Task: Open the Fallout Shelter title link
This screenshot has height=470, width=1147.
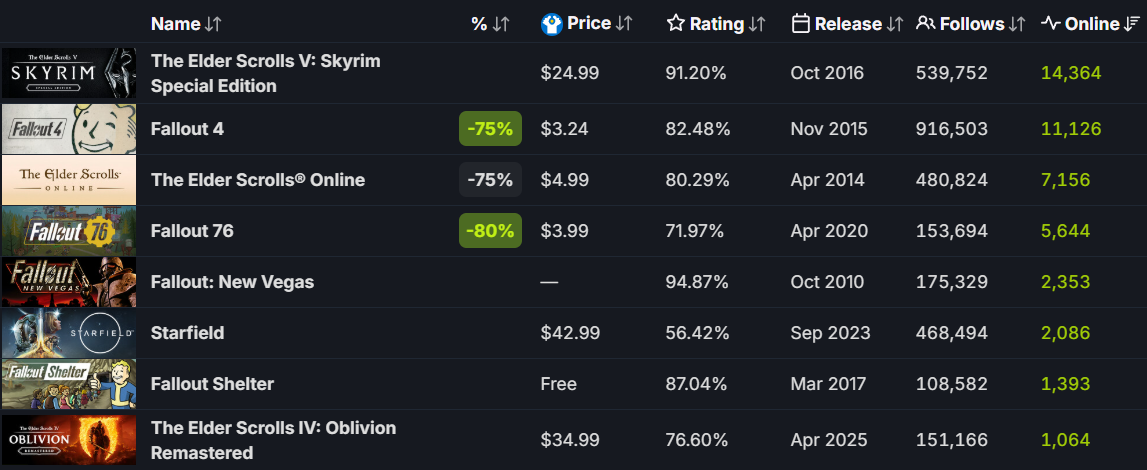Action: pos(212,384)
